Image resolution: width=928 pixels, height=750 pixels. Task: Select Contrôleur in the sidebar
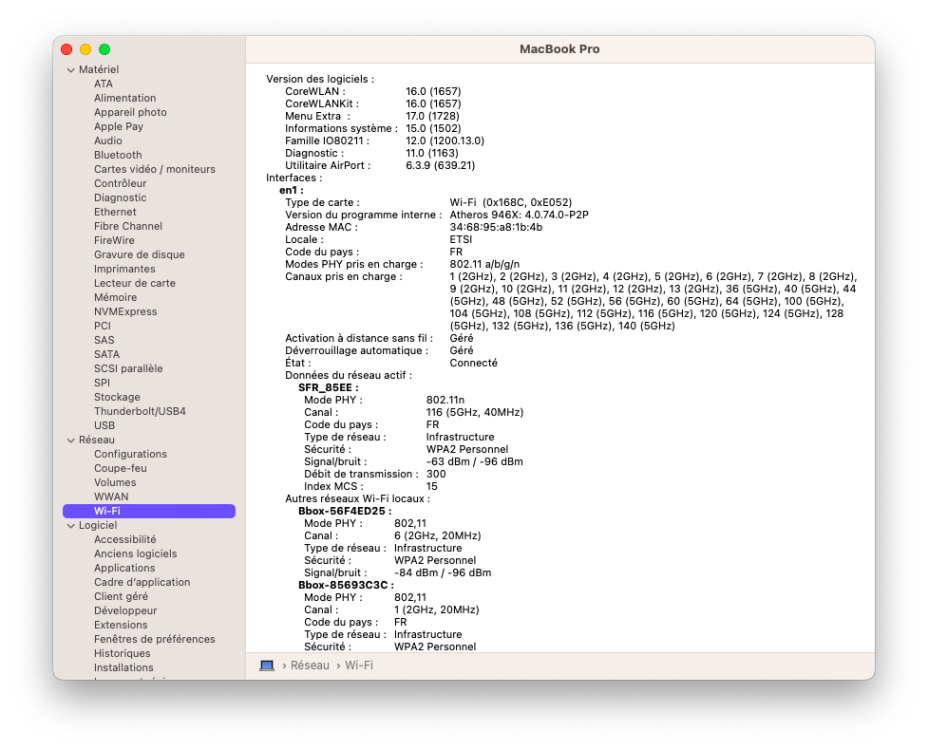coord(120,184)
